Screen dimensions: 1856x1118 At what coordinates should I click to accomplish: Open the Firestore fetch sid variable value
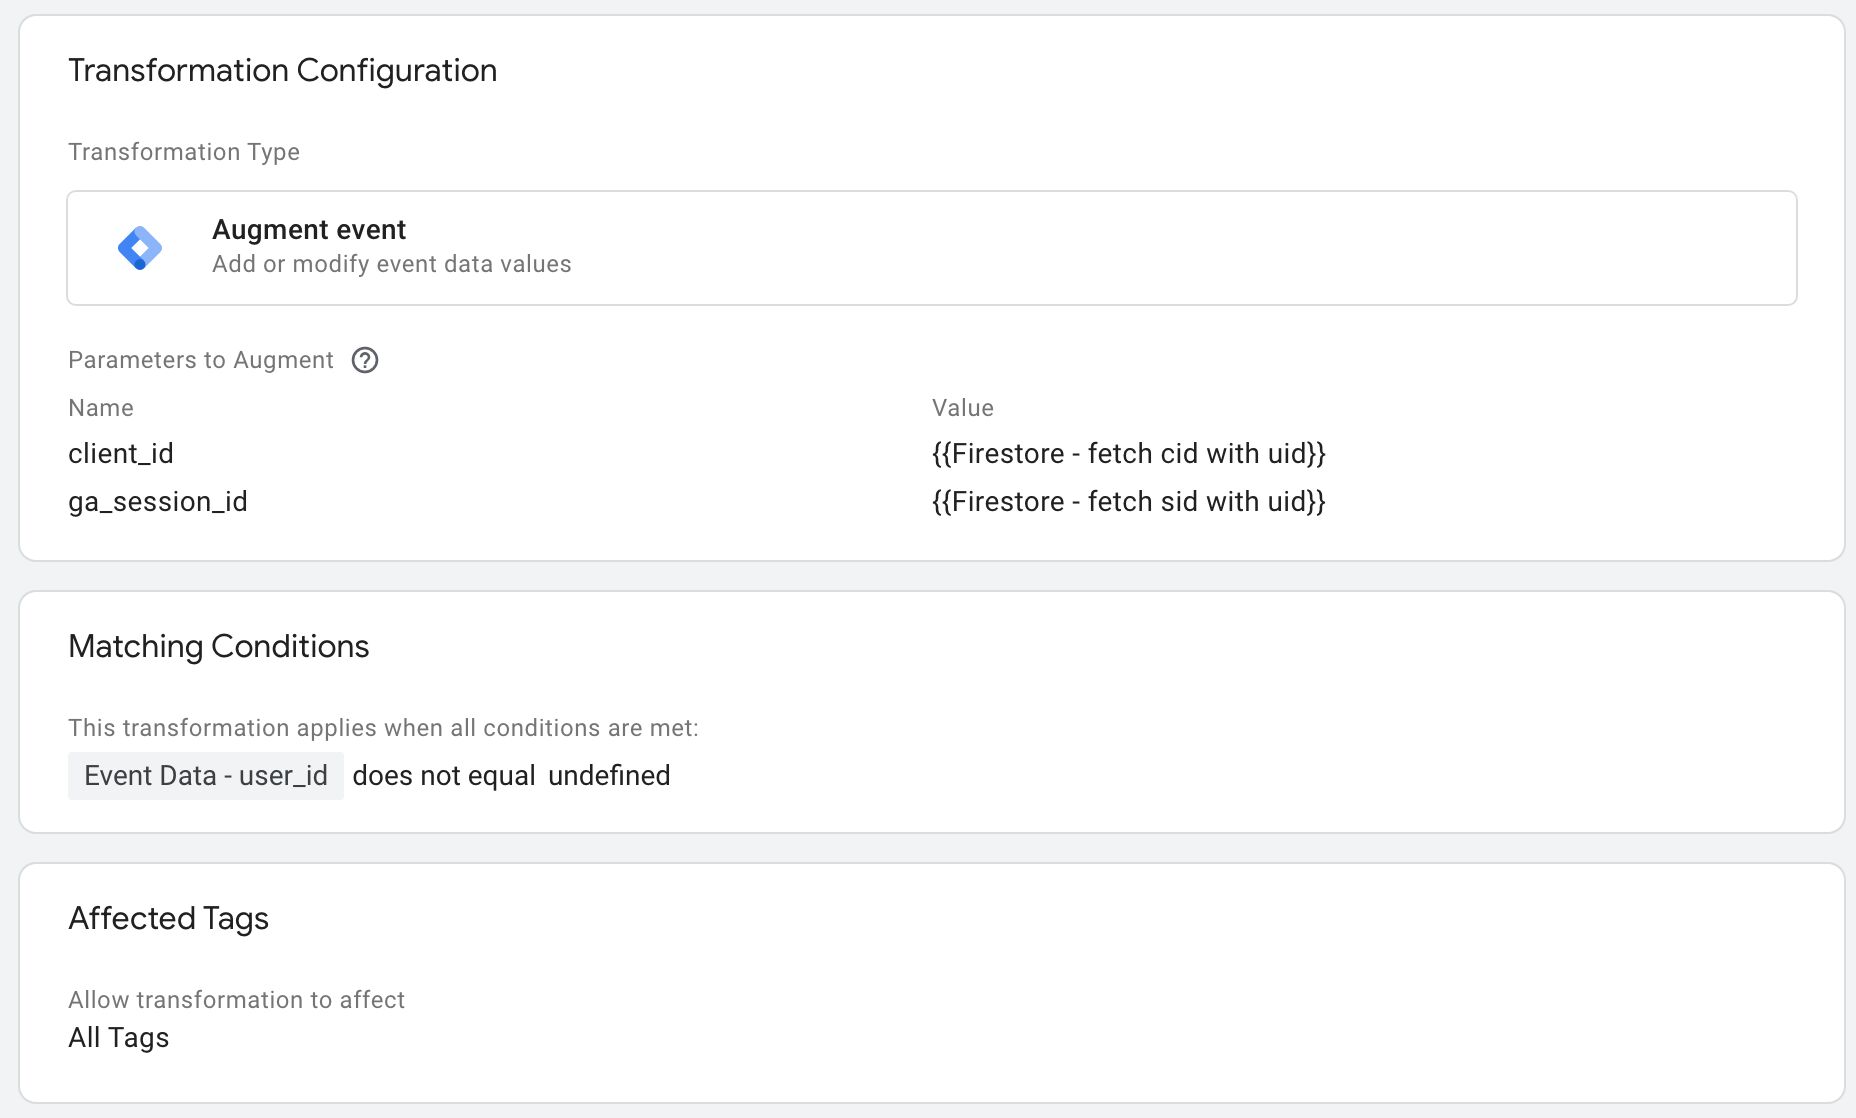(1129, 502)
